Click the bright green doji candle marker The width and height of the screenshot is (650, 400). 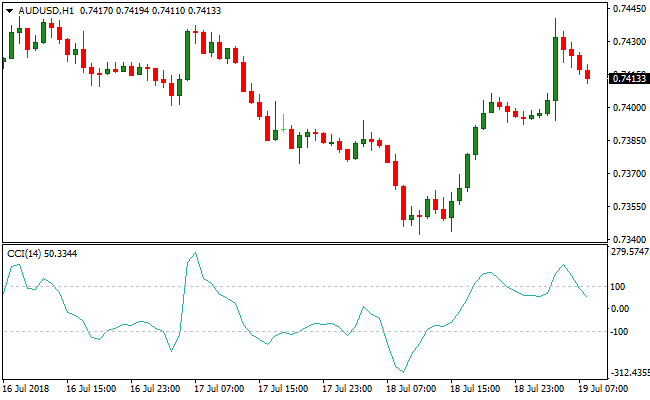tap(284, 124)
